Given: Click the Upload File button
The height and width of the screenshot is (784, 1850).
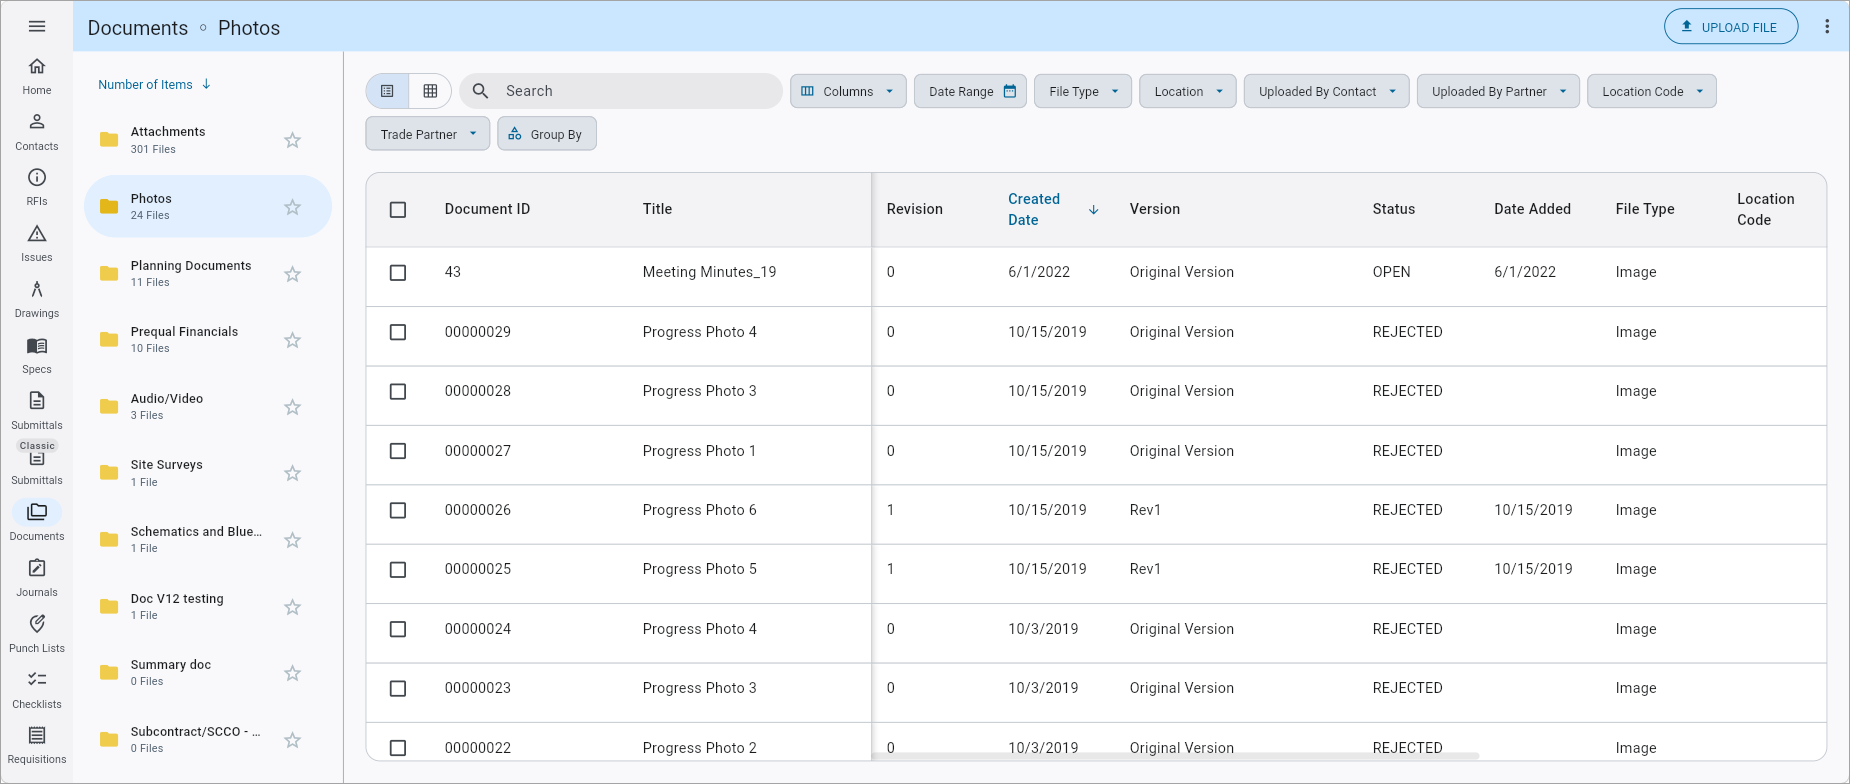Looking at the screenshot, I should pyautogui.click(x=1731, y=27).
